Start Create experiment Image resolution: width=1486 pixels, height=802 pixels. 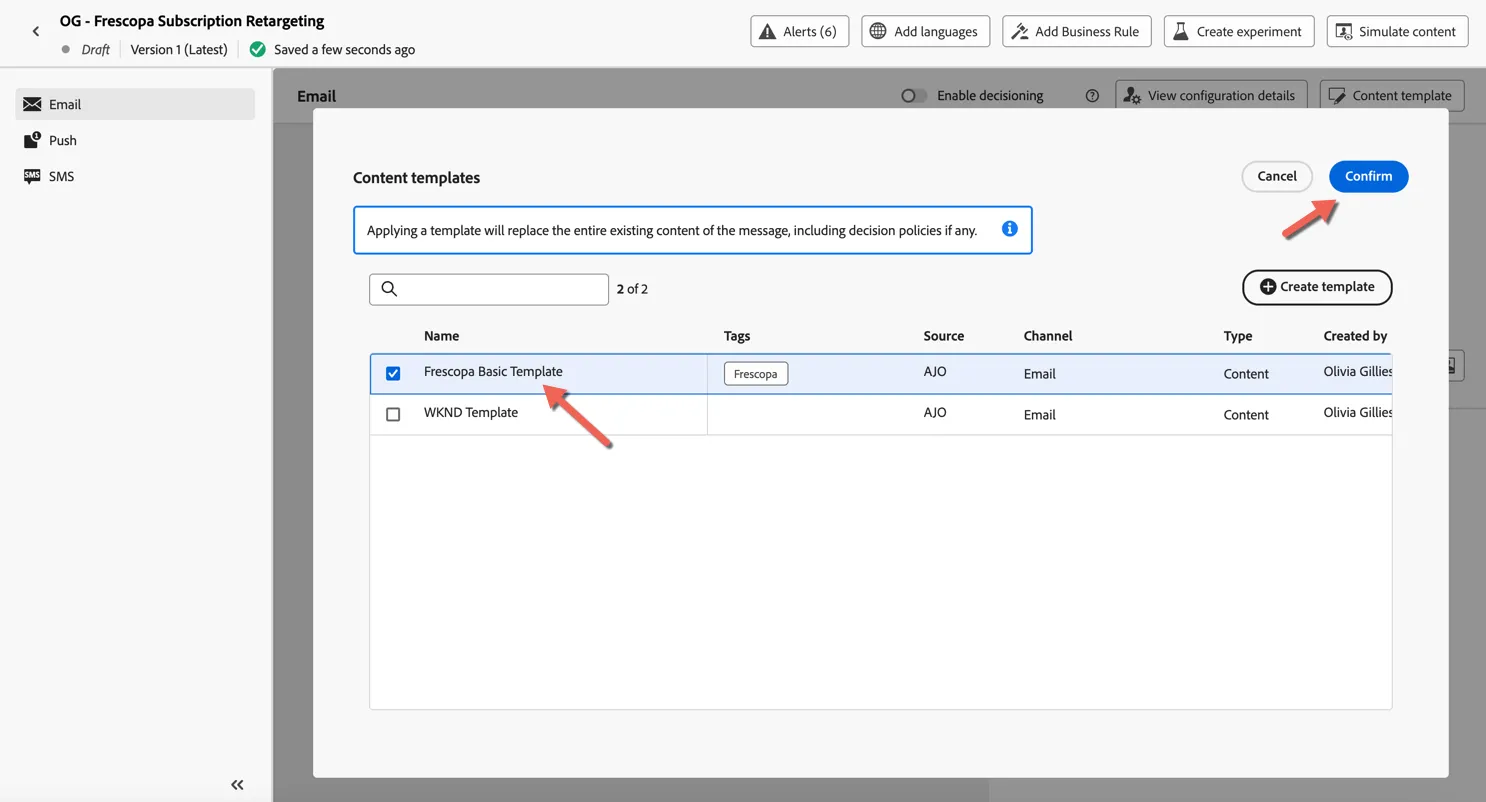point(1239,31)
